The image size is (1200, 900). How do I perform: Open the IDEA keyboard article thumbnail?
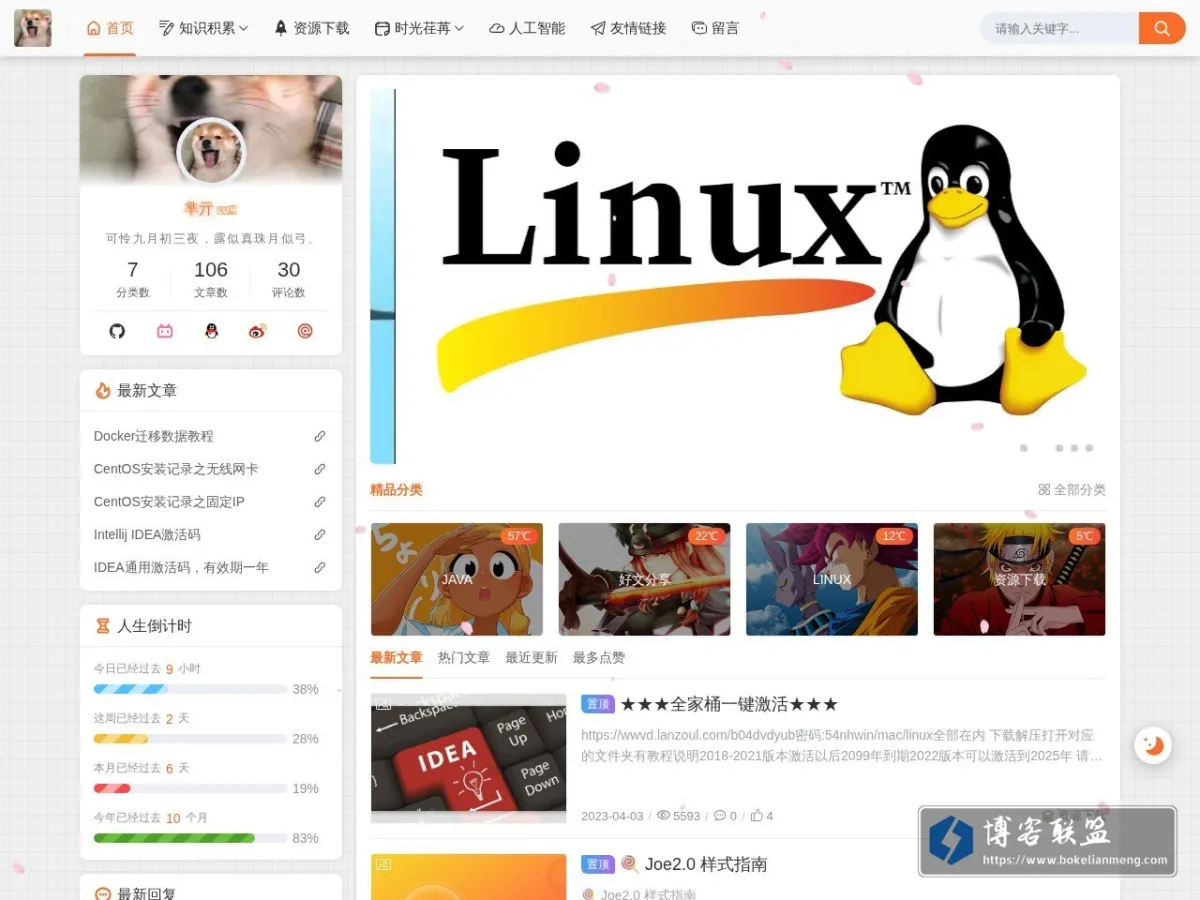pos(468,758)
